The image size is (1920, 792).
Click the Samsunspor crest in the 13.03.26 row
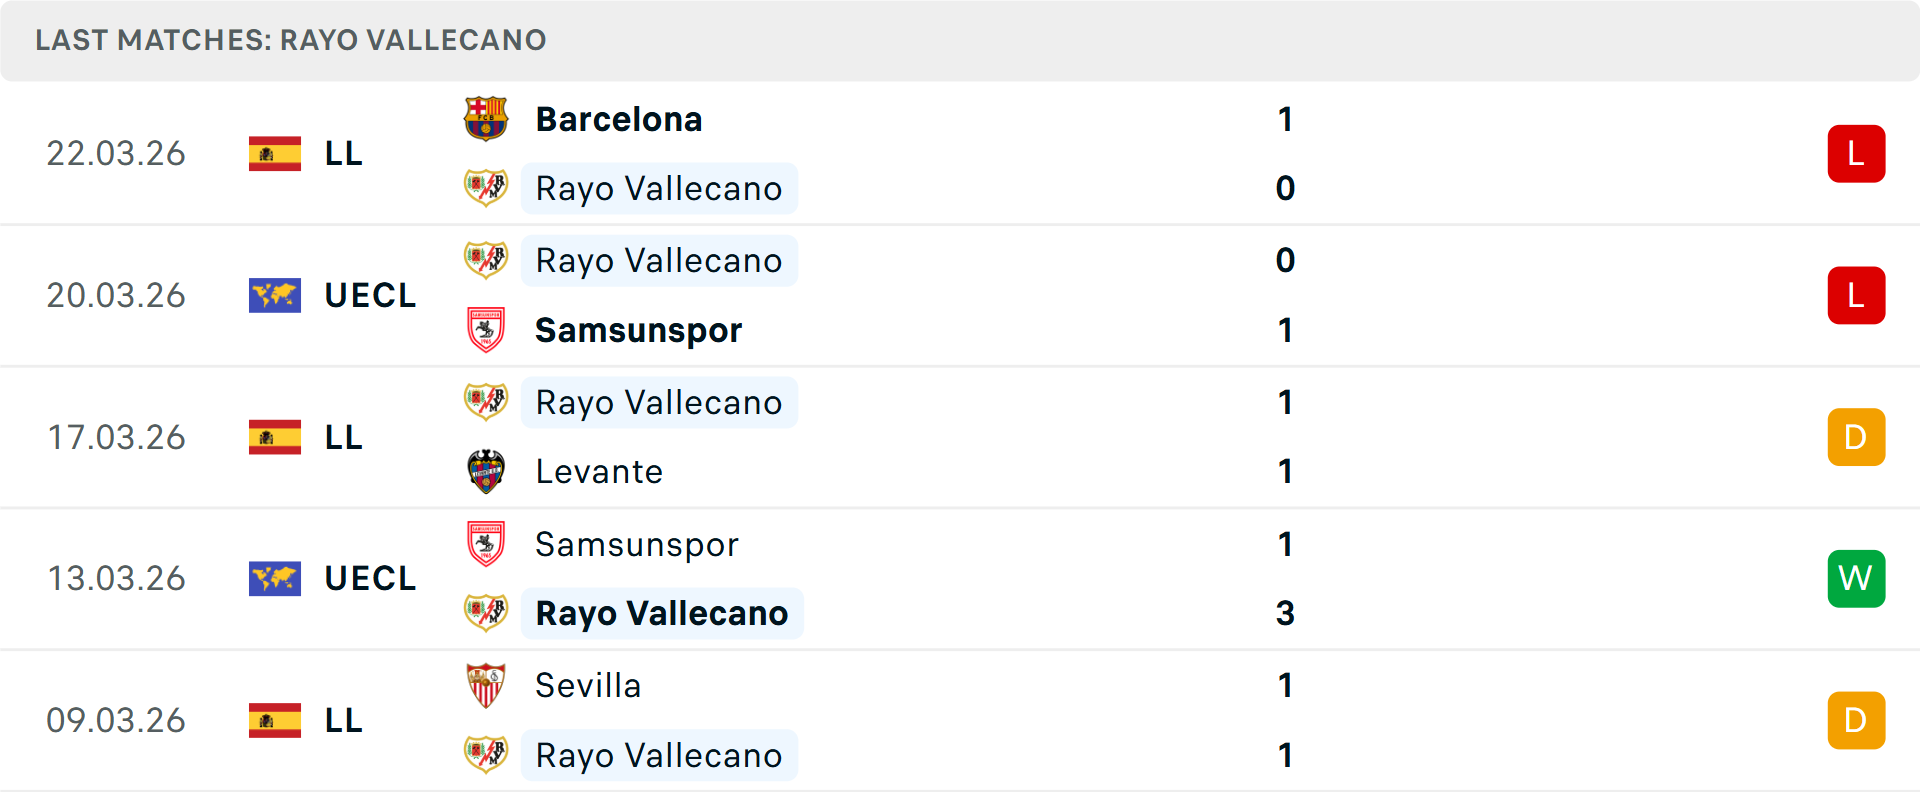point(487,544)
